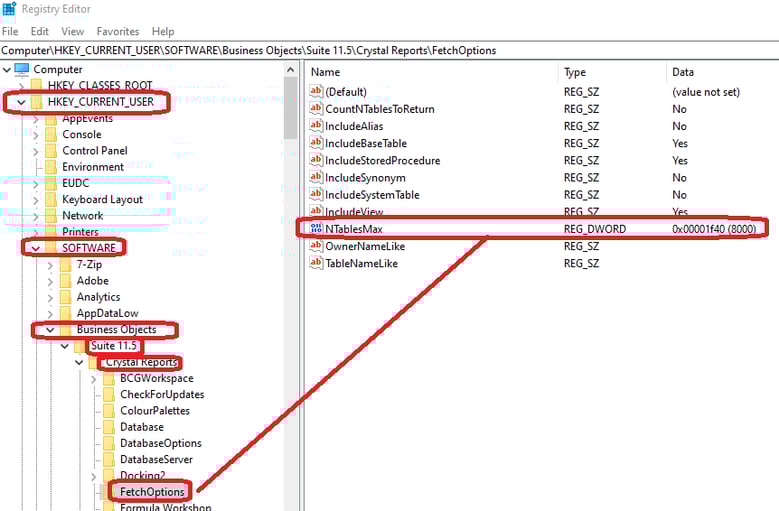Open the File menu
Screen dimensions: 779x511
pos(10,31)
